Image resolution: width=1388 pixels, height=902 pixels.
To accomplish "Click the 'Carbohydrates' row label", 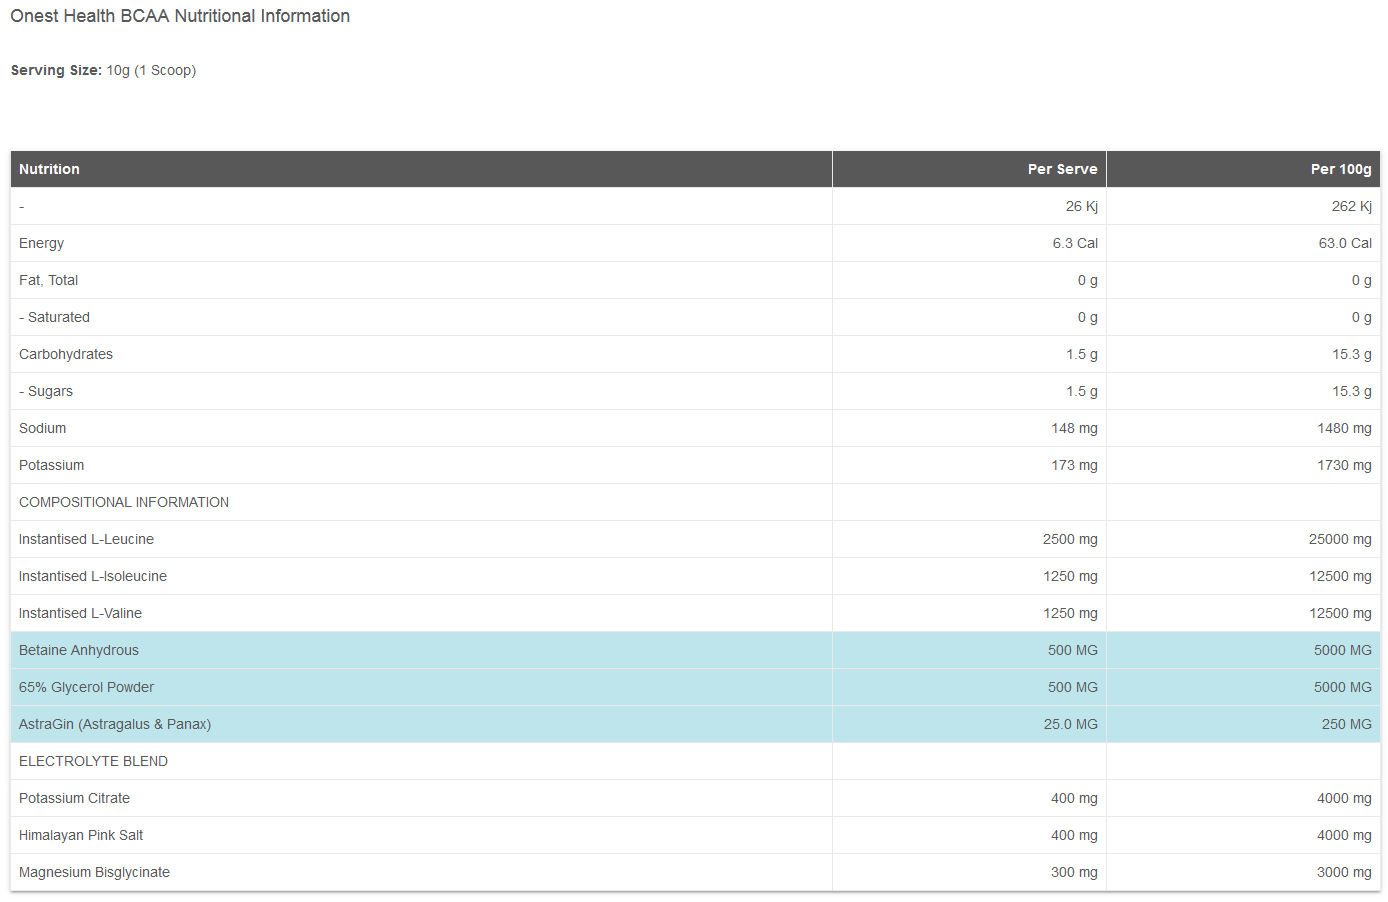I will [x=66, y=354].
